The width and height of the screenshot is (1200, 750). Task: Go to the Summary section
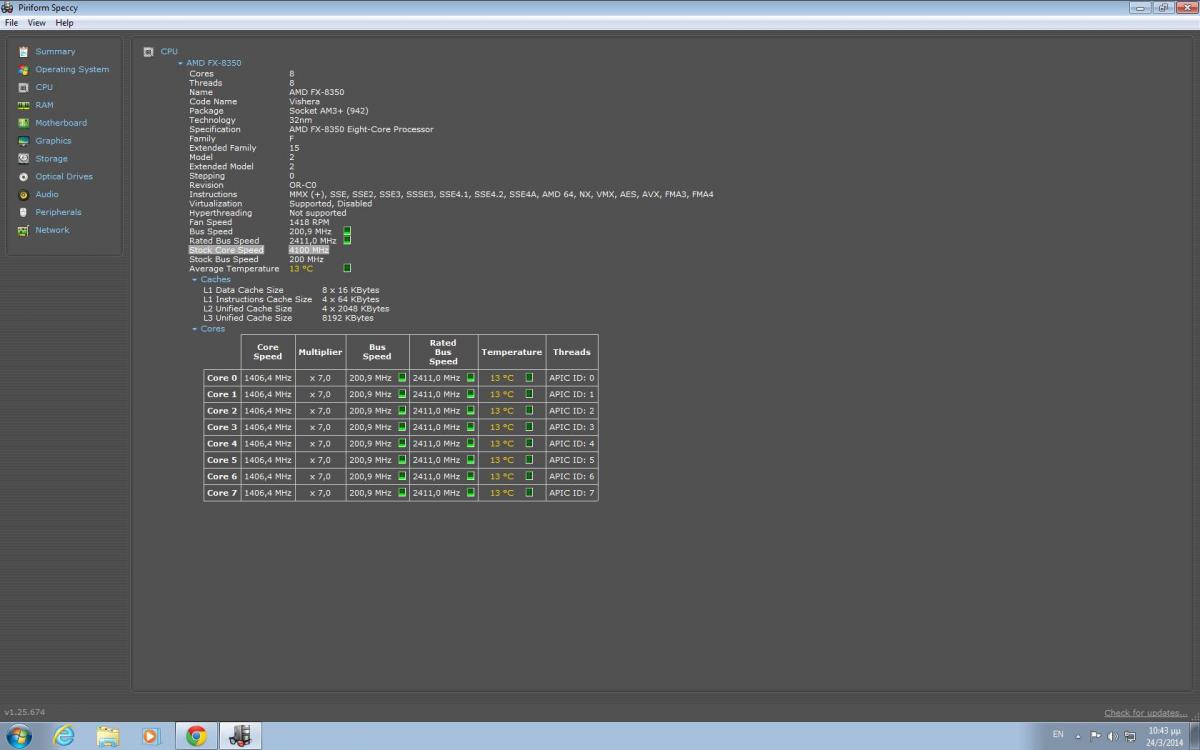tap(55, 51)
